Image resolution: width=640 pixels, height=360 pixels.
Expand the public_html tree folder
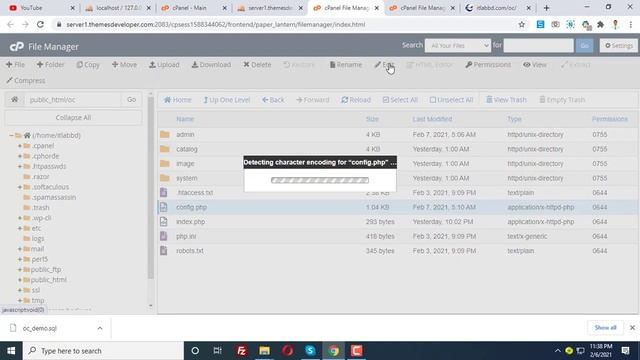coord(20,280)
